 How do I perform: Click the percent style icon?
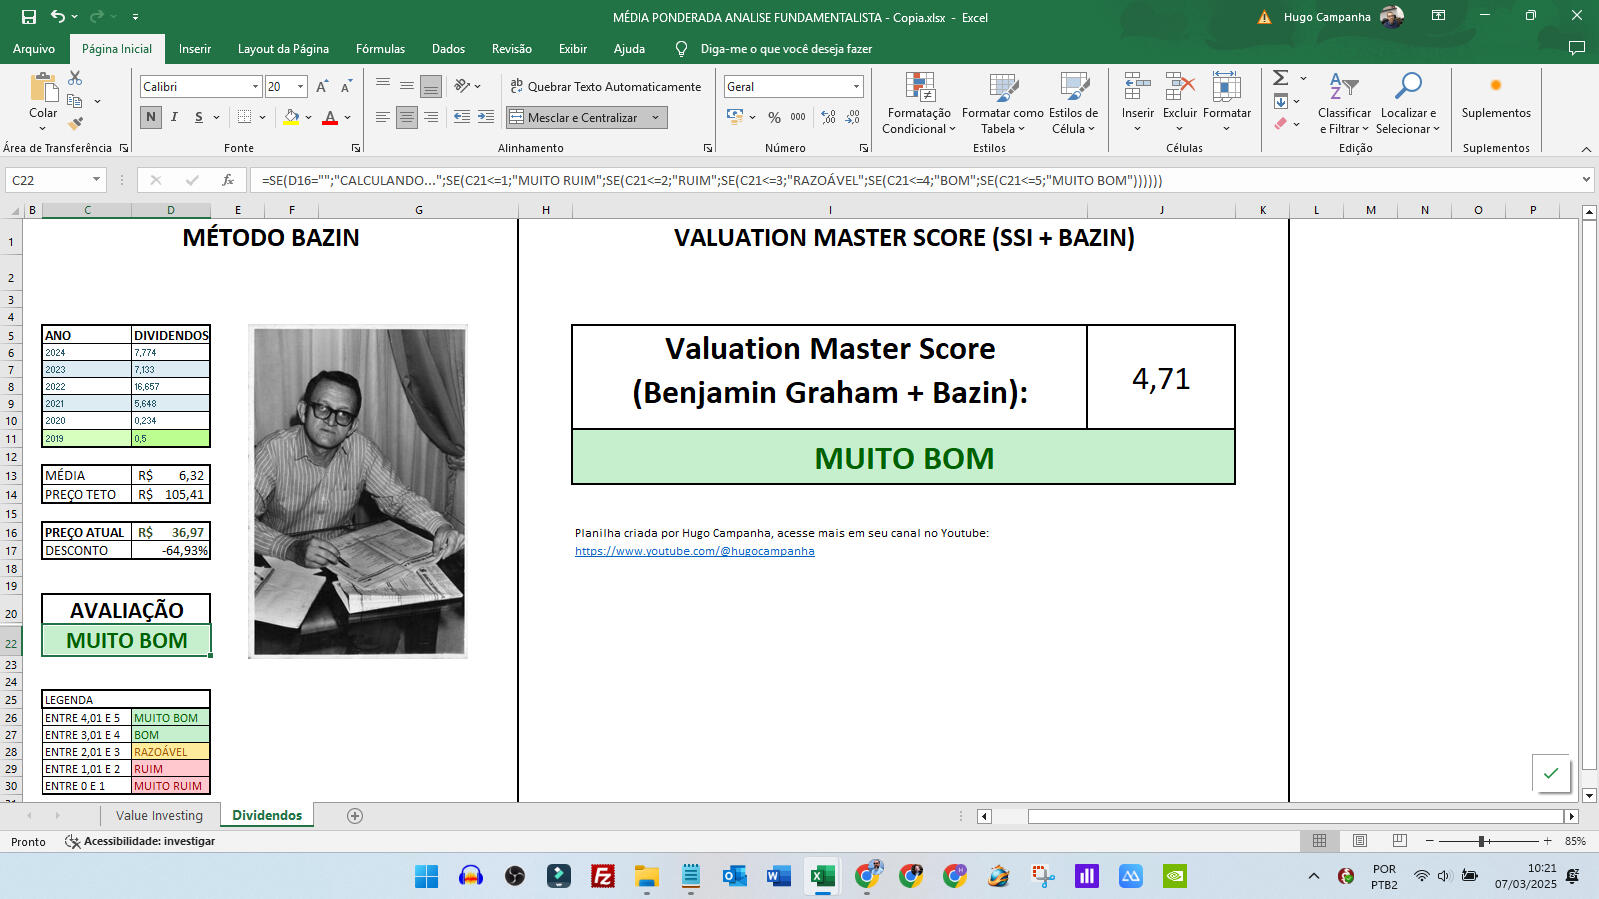(x=774, y=117)
